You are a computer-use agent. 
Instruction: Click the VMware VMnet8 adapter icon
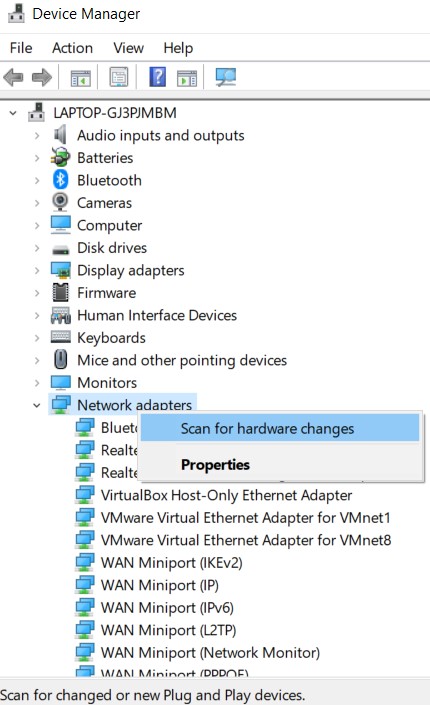pyautogui.click(x=85, y=540)
